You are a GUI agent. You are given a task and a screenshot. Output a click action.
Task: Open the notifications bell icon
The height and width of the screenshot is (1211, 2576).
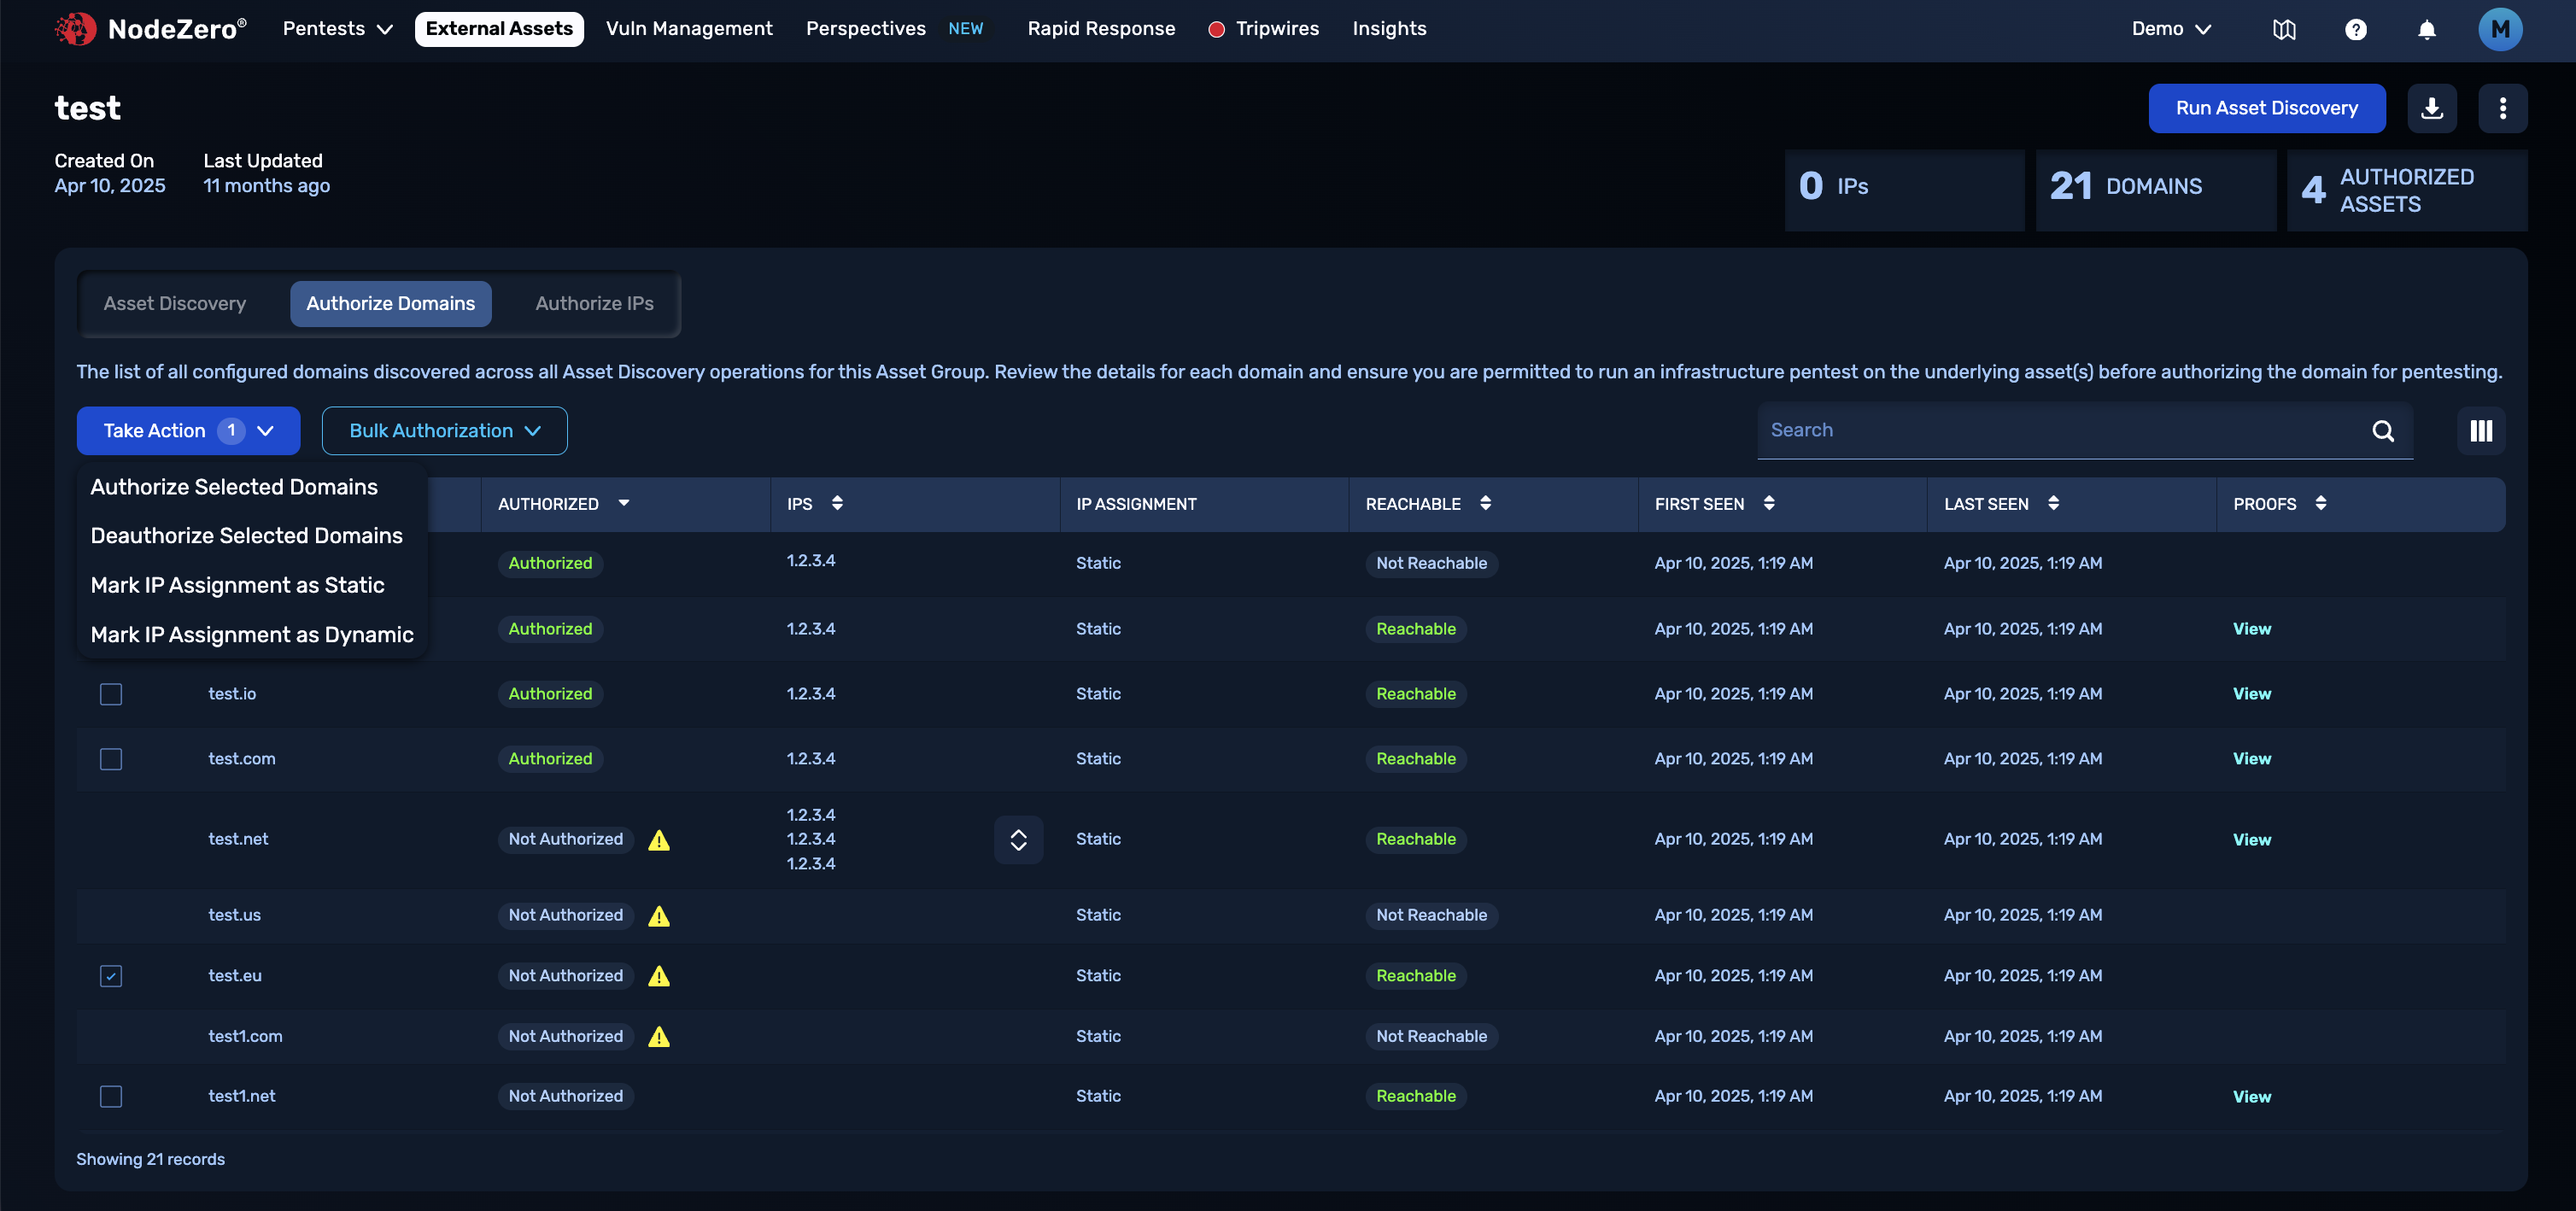point(2428,29)
